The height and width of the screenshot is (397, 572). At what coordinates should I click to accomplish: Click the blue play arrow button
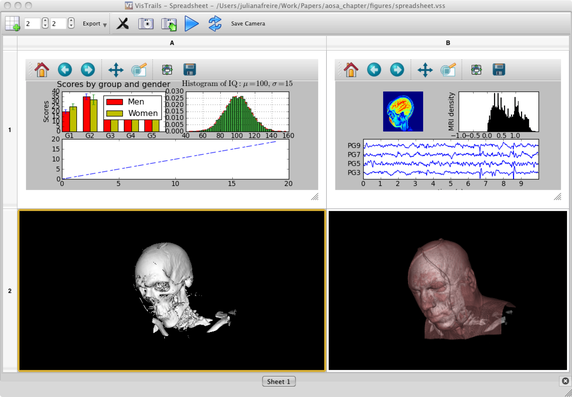tap(191, 24)
